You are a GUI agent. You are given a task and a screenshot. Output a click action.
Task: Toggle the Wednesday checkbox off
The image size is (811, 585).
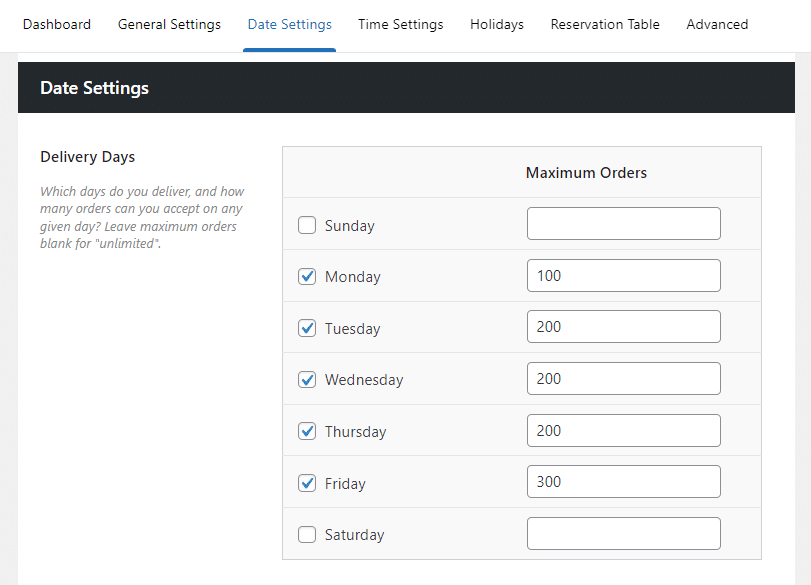tap(307, 380)
